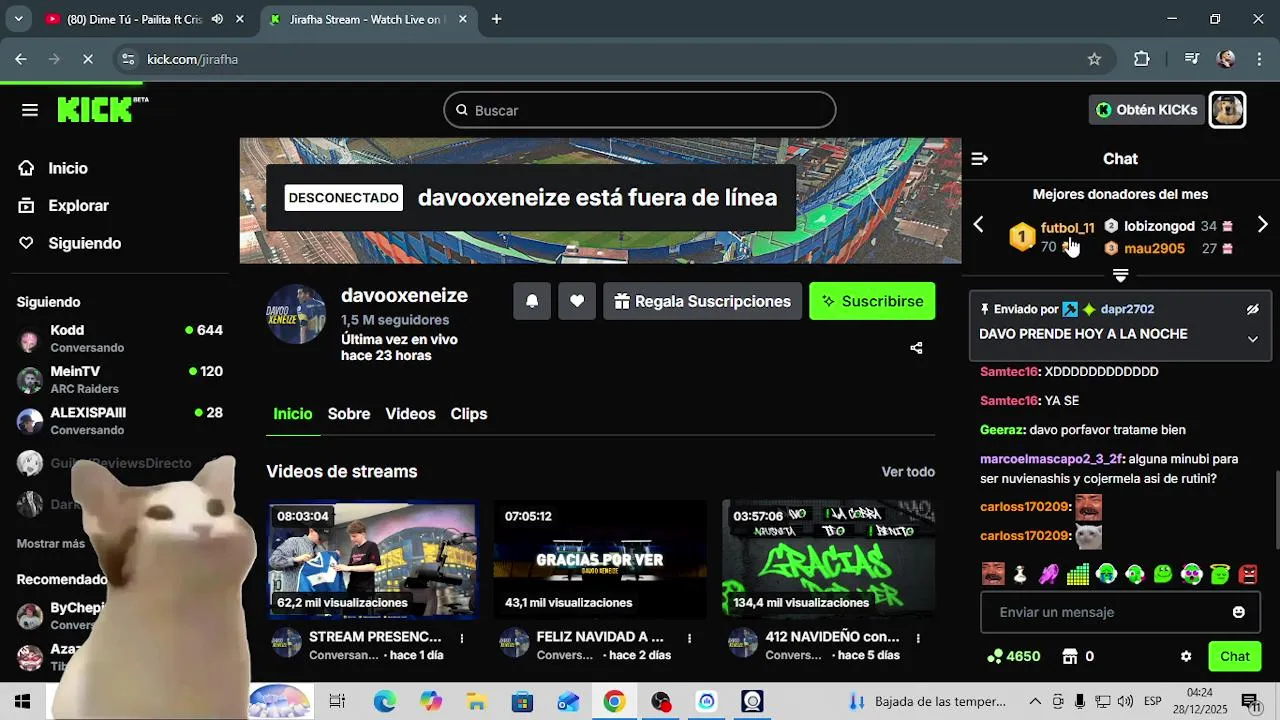Show next top donors with right arrow
This screenshot has height=720, width=1280.
(1262, 225)
